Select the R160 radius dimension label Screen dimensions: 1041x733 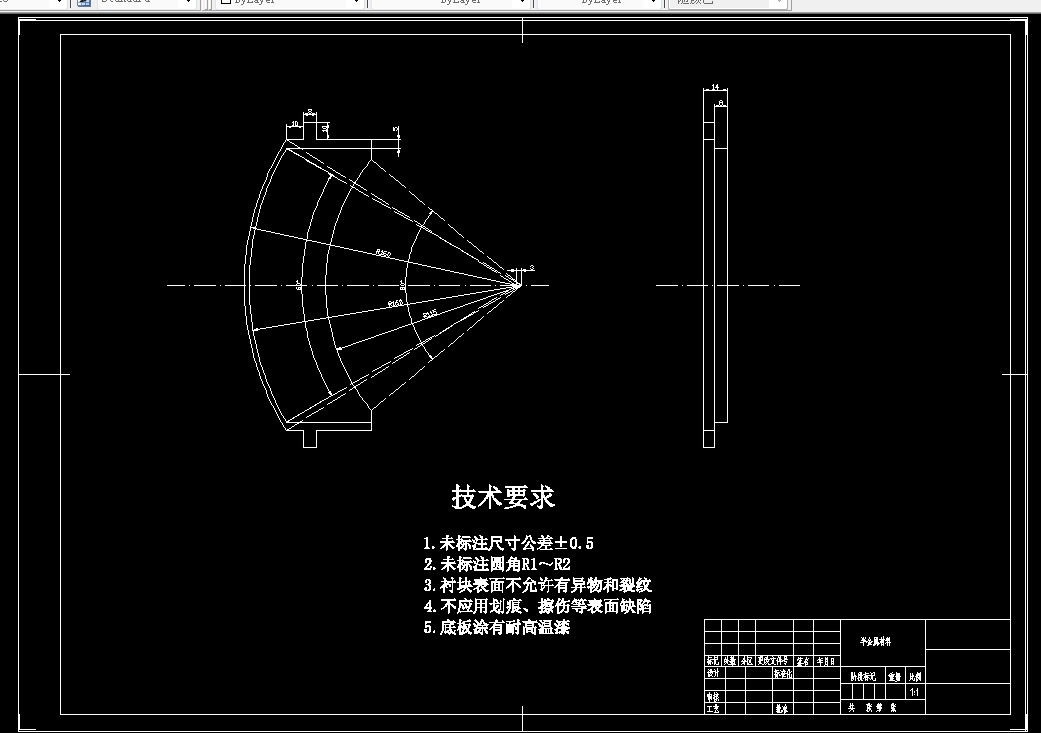[395, 303]
